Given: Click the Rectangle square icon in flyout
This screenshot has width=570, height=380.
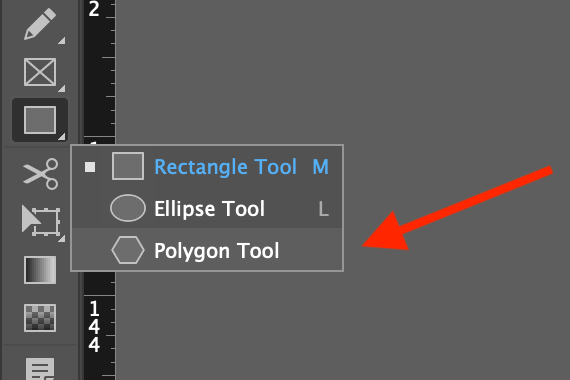Looking at the screenshot, I should [x=128, y=166].
